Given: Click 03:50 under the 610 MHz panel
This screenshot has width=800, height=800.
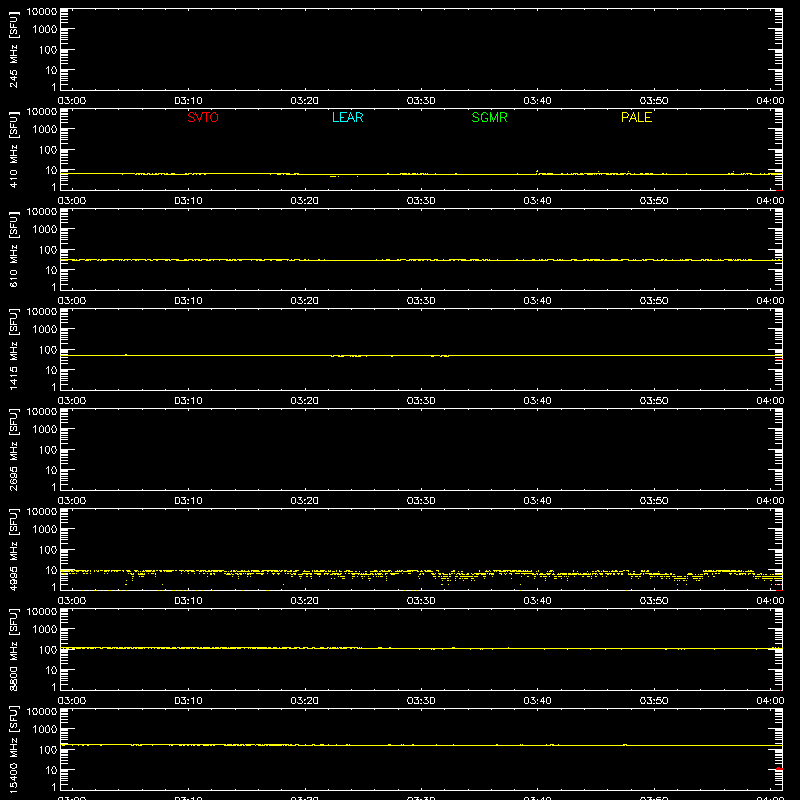Looking at the screenshot, I should (x=654, y=301).
